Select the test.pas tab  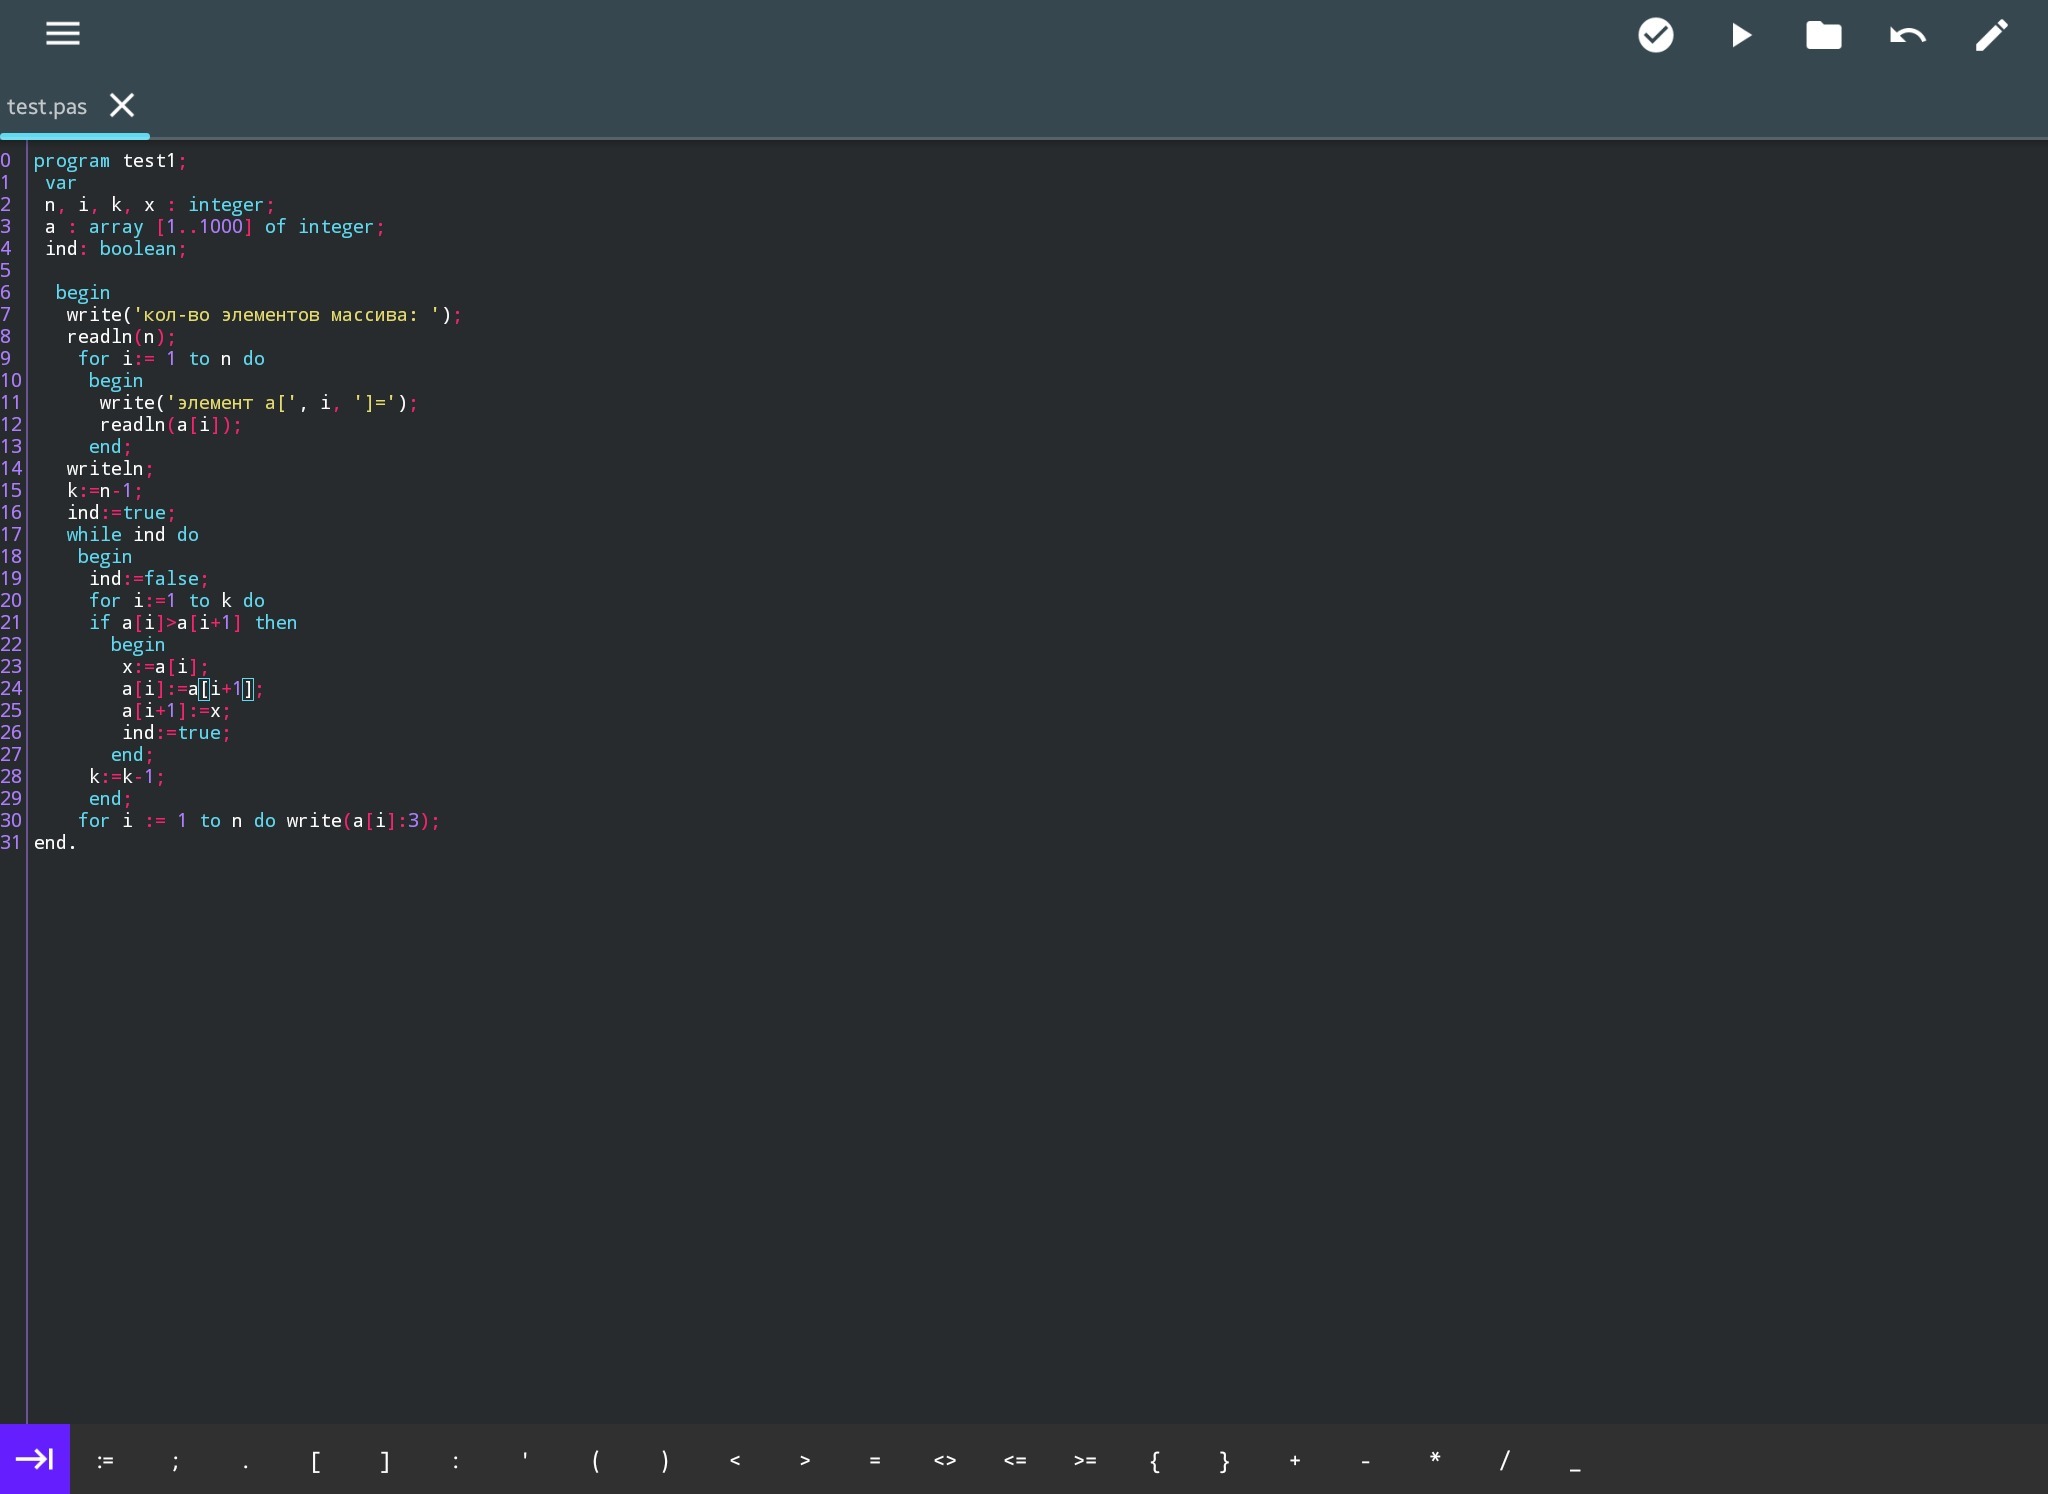pos(47,106)
